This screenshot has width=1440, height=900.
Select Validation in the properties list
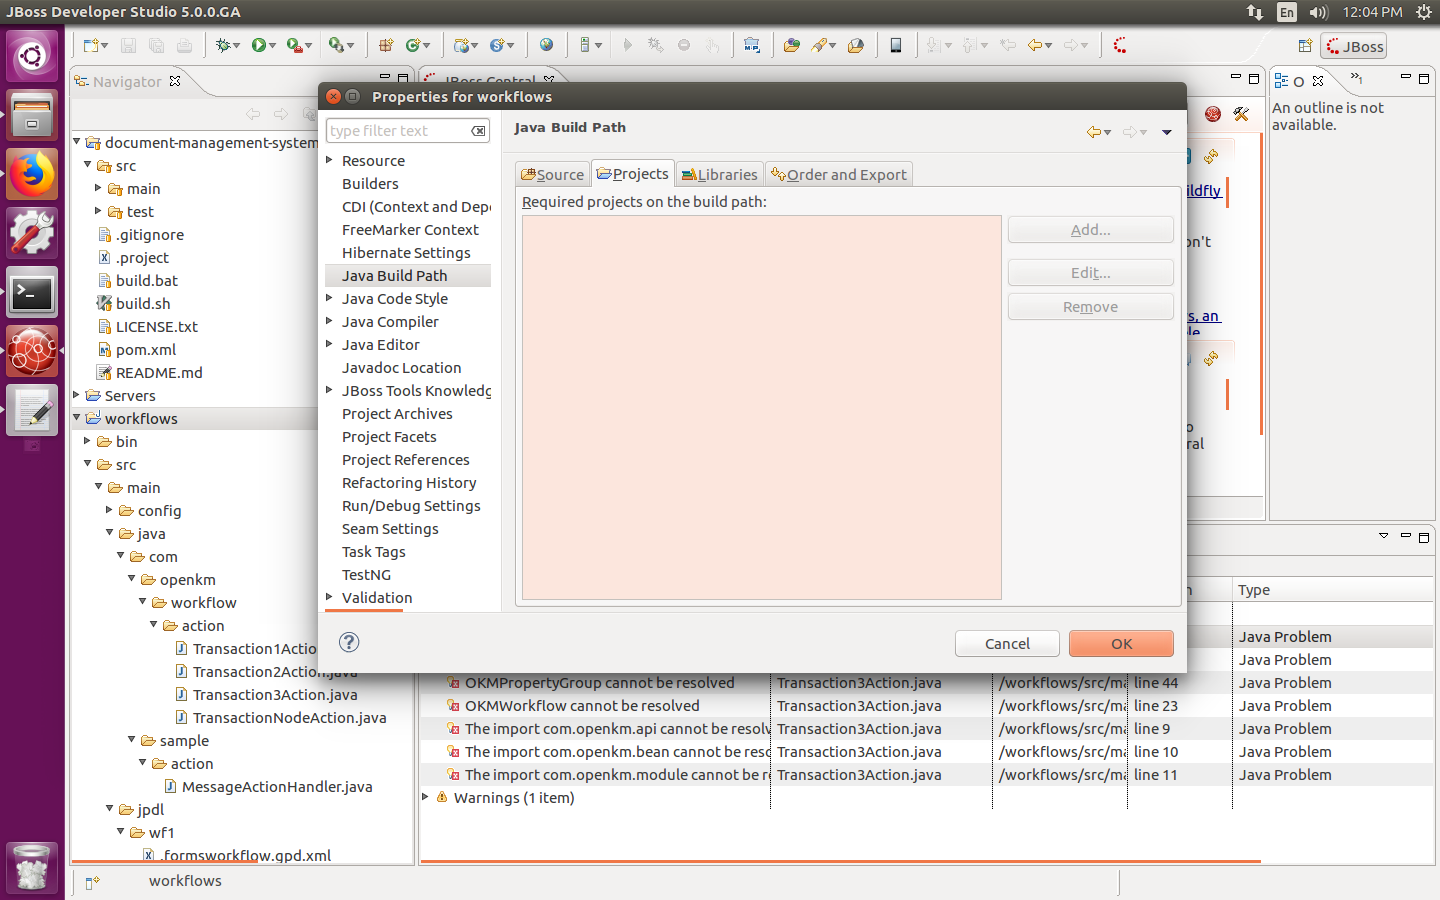pyautogui.click(x=377, y=597)
